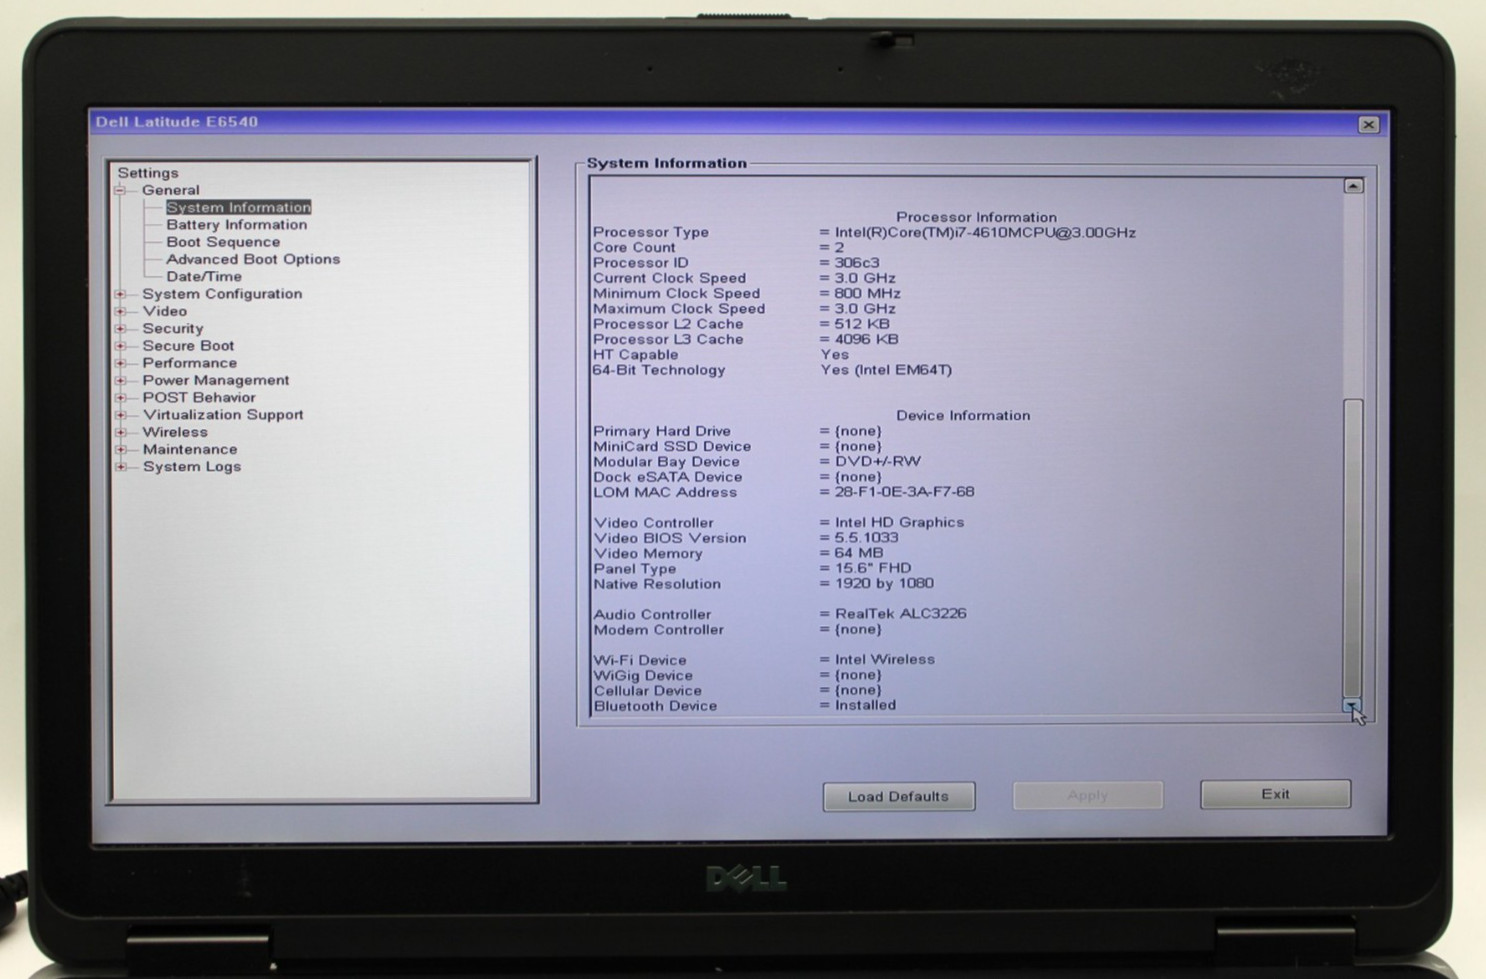Open Boot Sequence settings
The width and height of the screenshot is (1486, 979).
click(223, 242)
